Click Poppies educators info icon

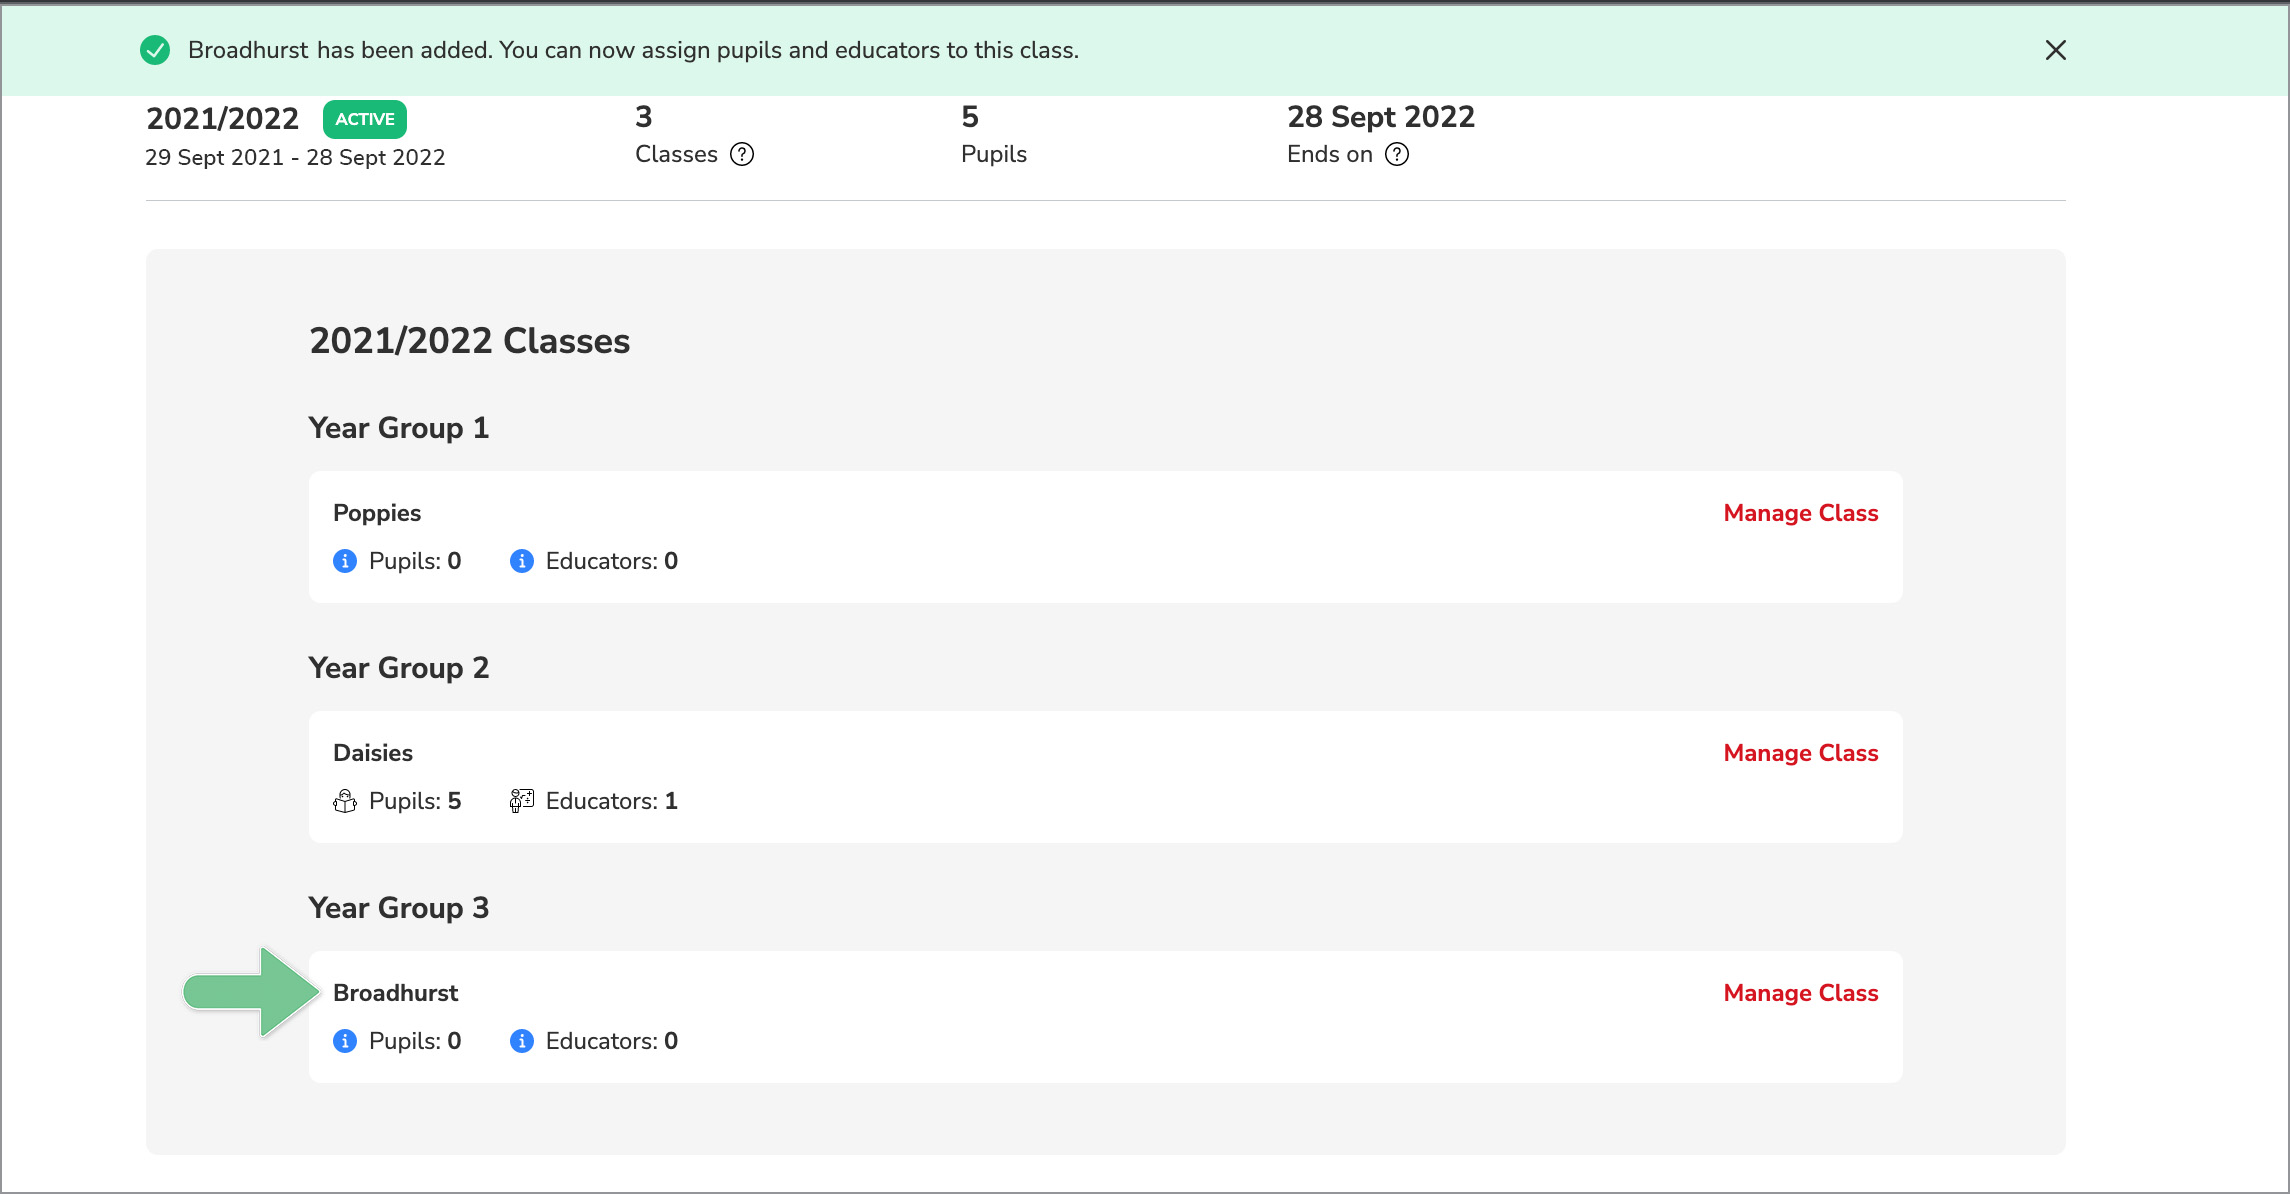(x=521, y=561)
